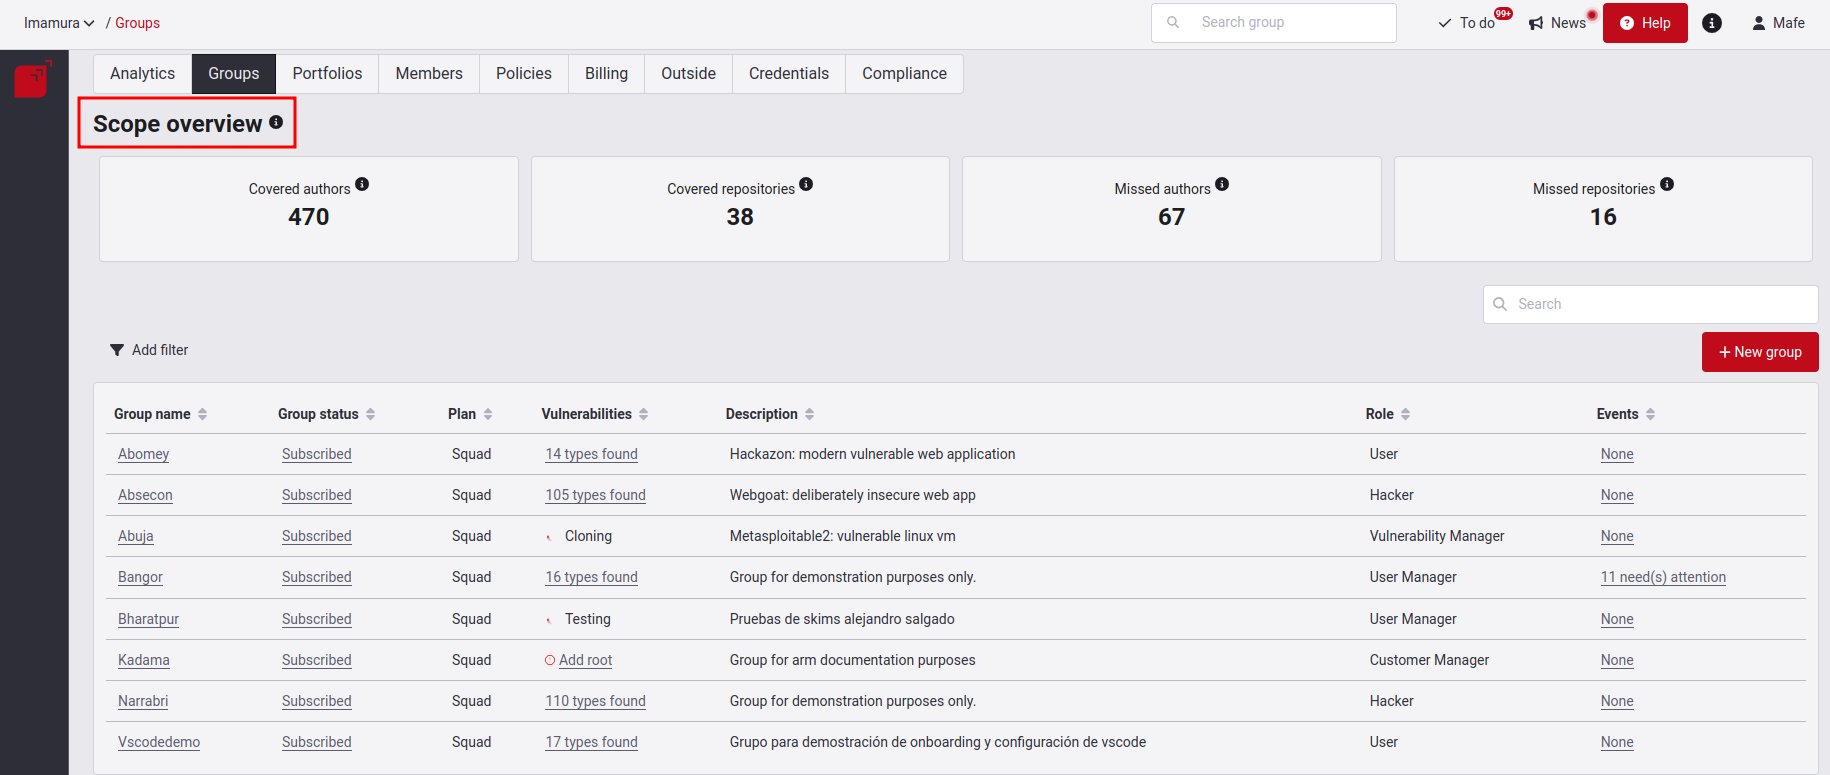The image size is (1830, 775).
Task: Open the Policies tab
Action: pyautogui.click(x=524, y=74)
